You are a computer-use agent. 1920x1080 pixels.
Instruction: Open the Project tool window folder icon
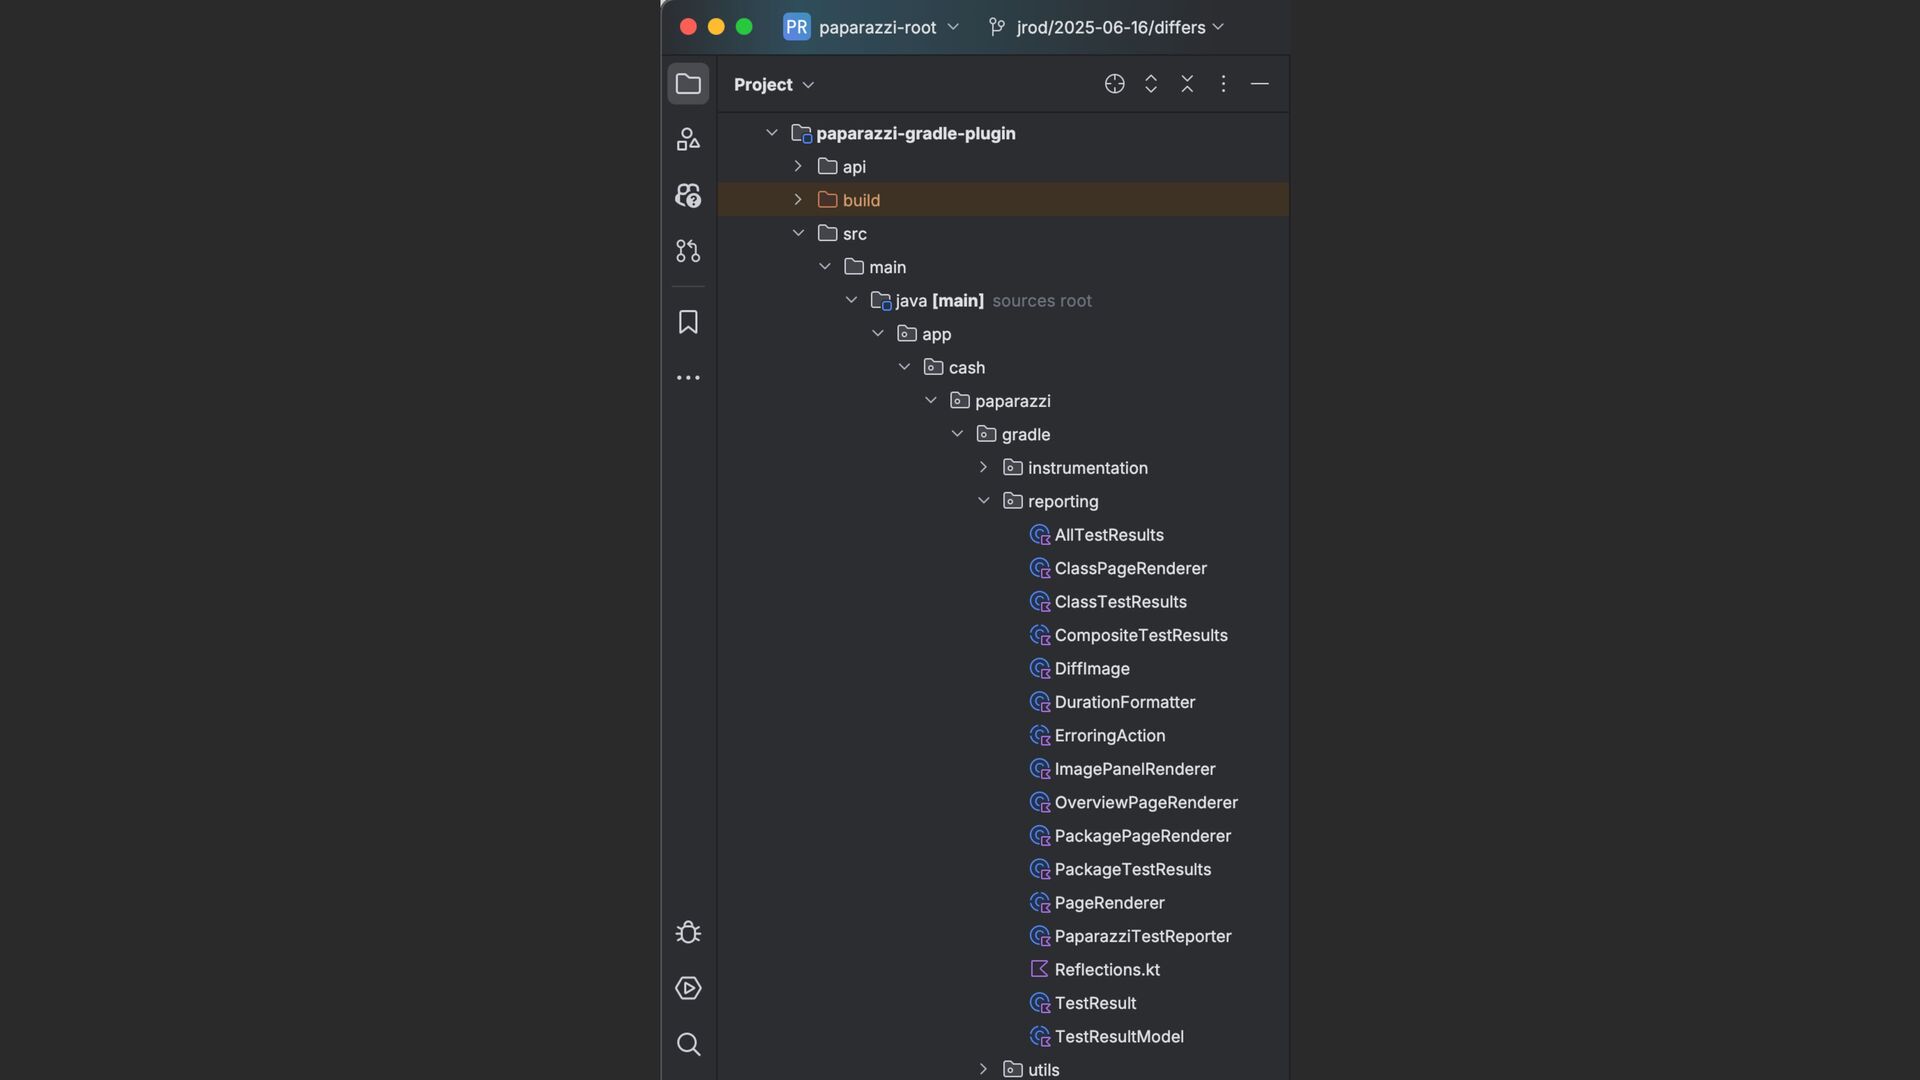pyautogui.click(x=688, y=84)
